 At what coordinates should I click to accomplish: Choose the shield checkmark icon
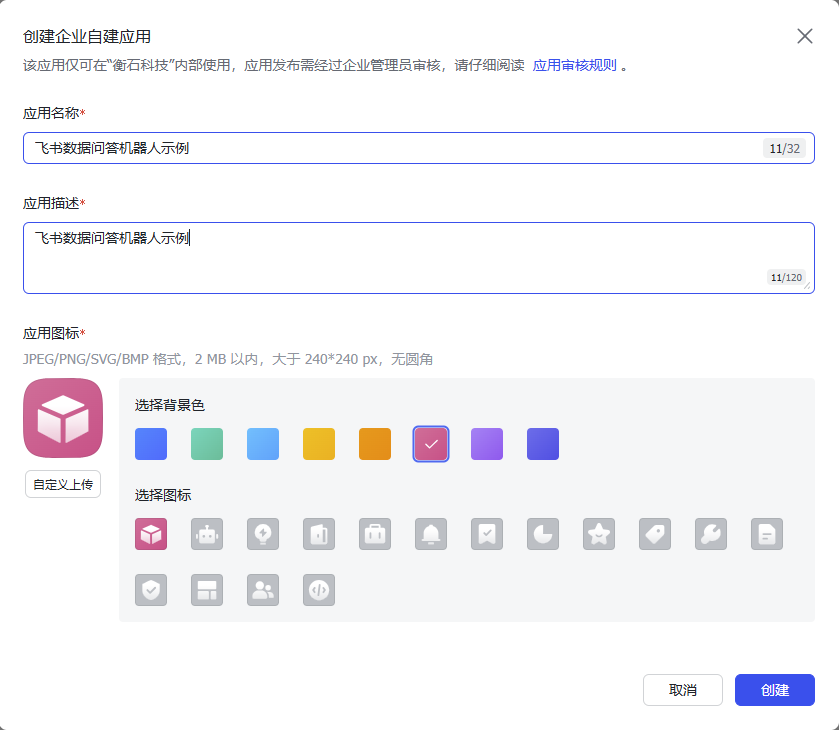coord(151,590)
